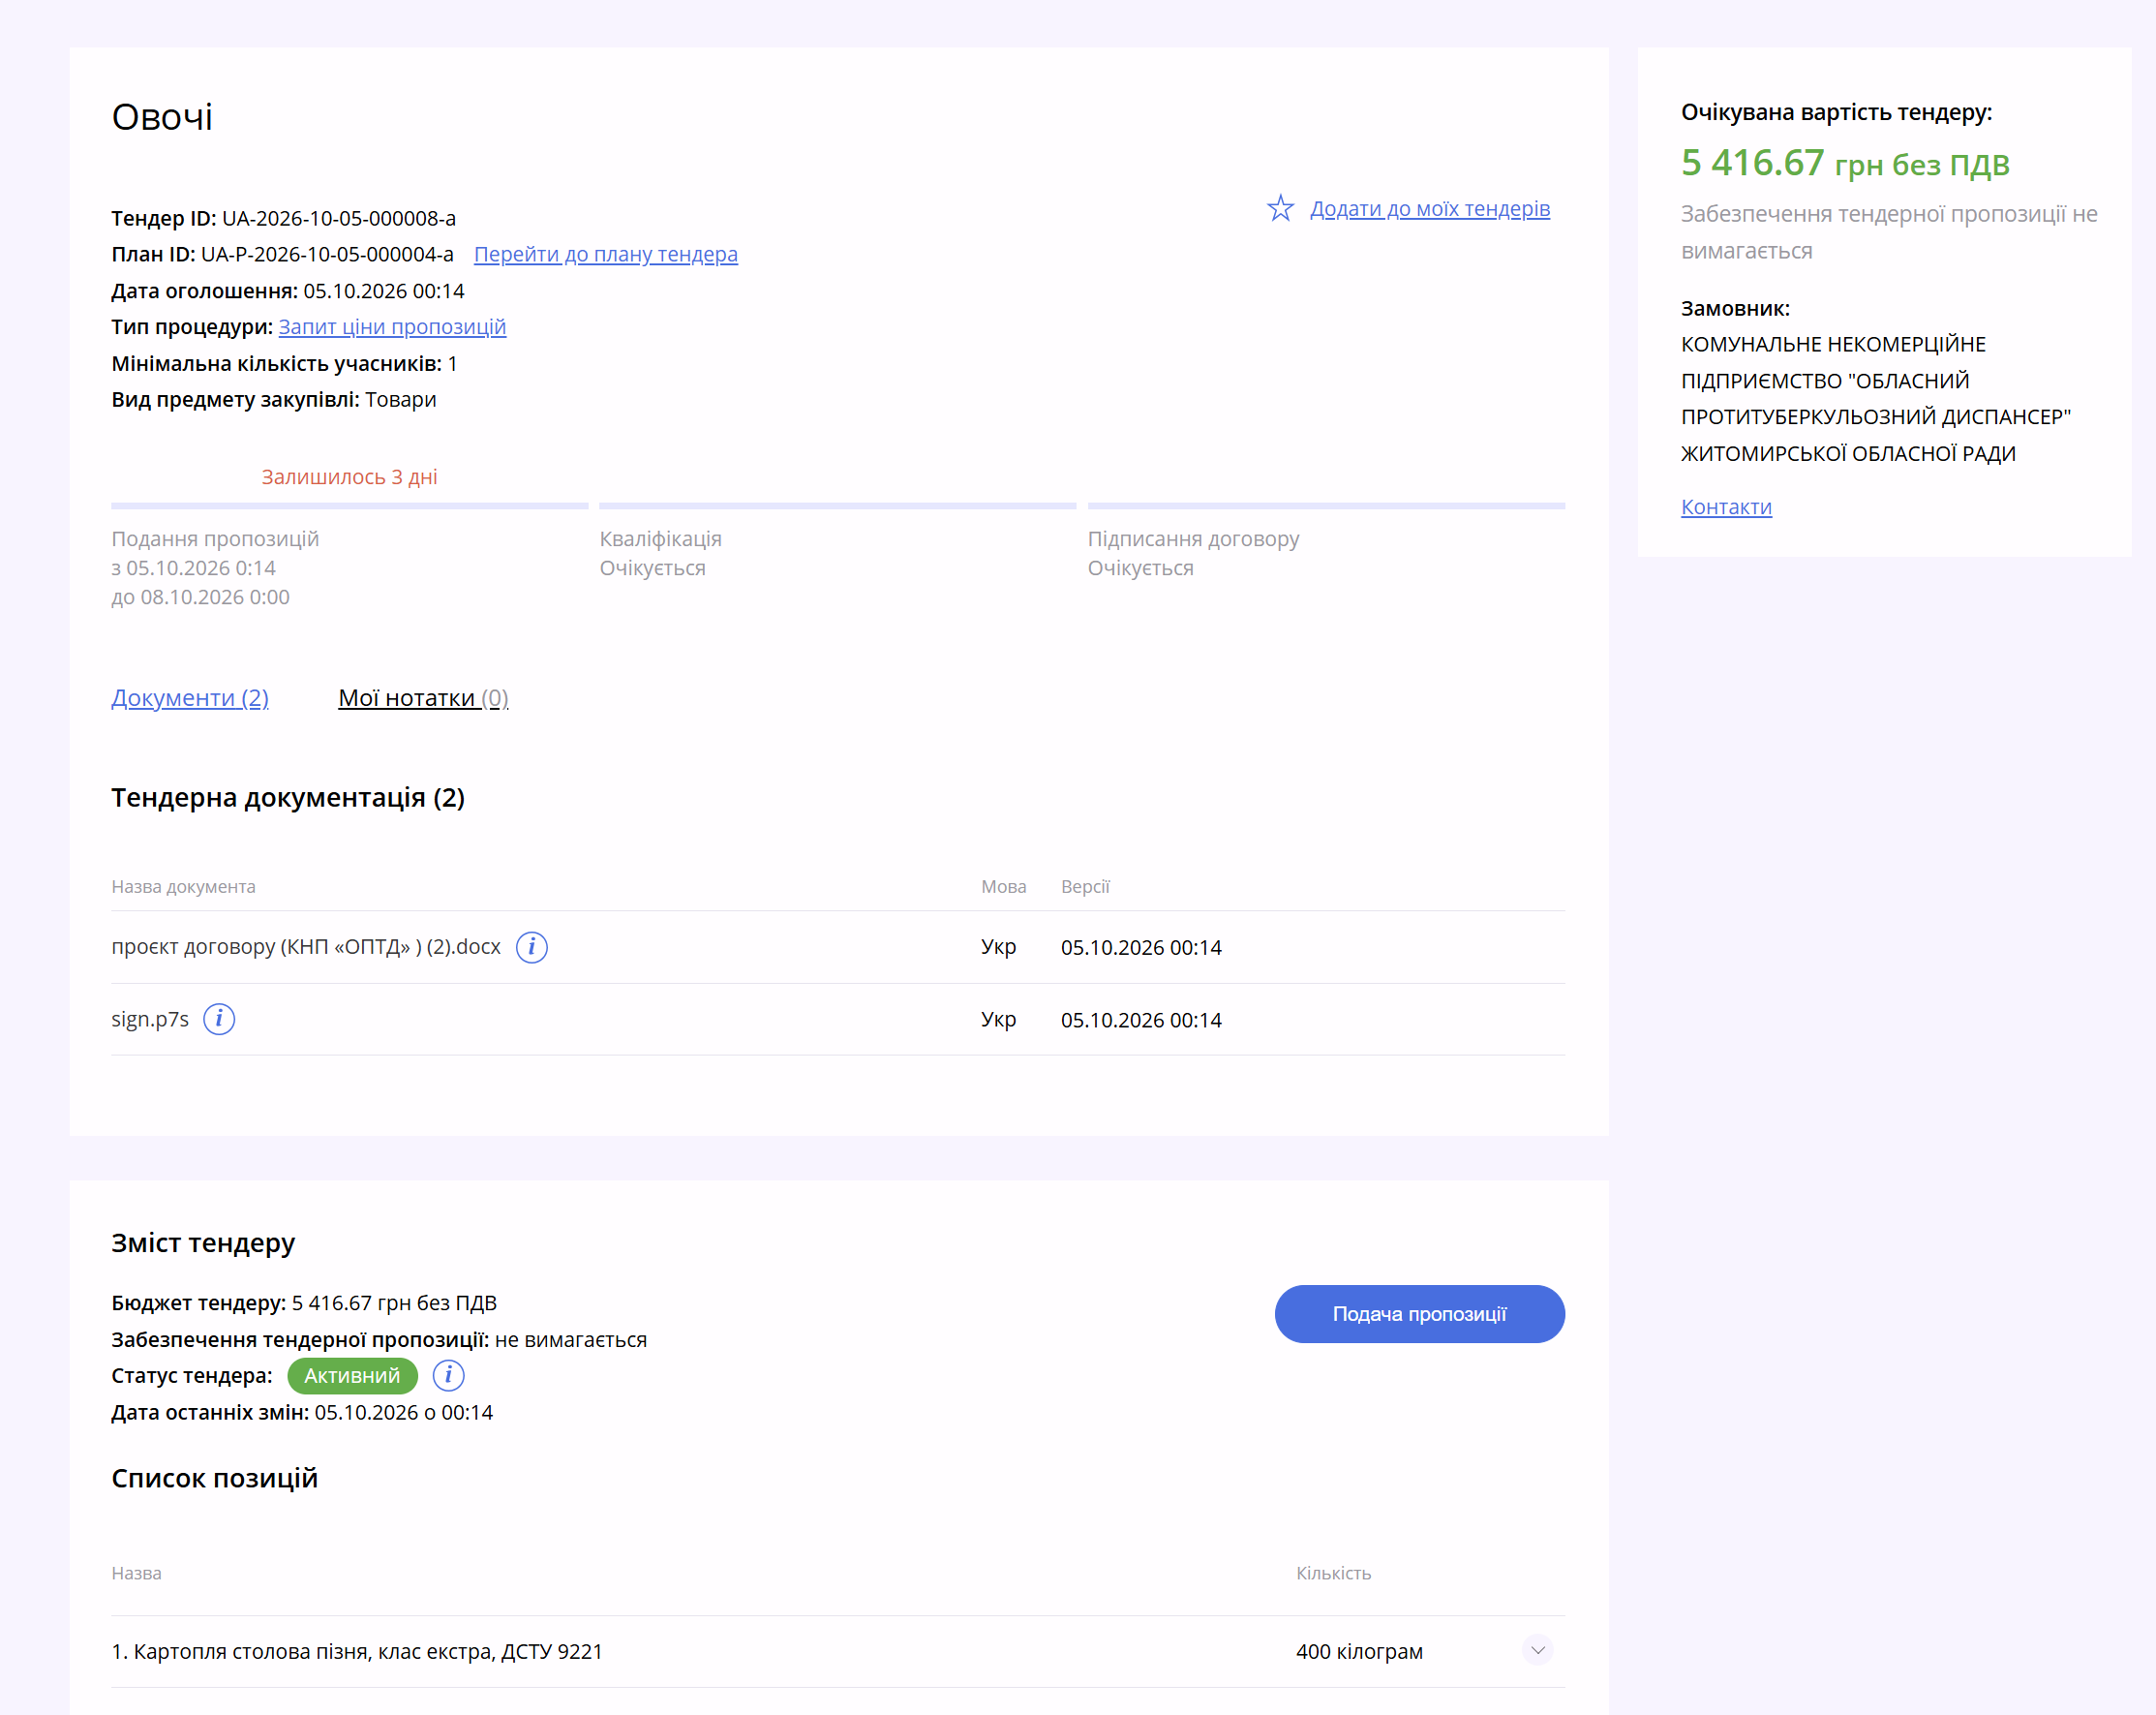Image resolution: width=2156 pixels, height=1715 pixels.
Task: Open Запит ціни пропозицій procedure link
Action: tap(392, 327)
